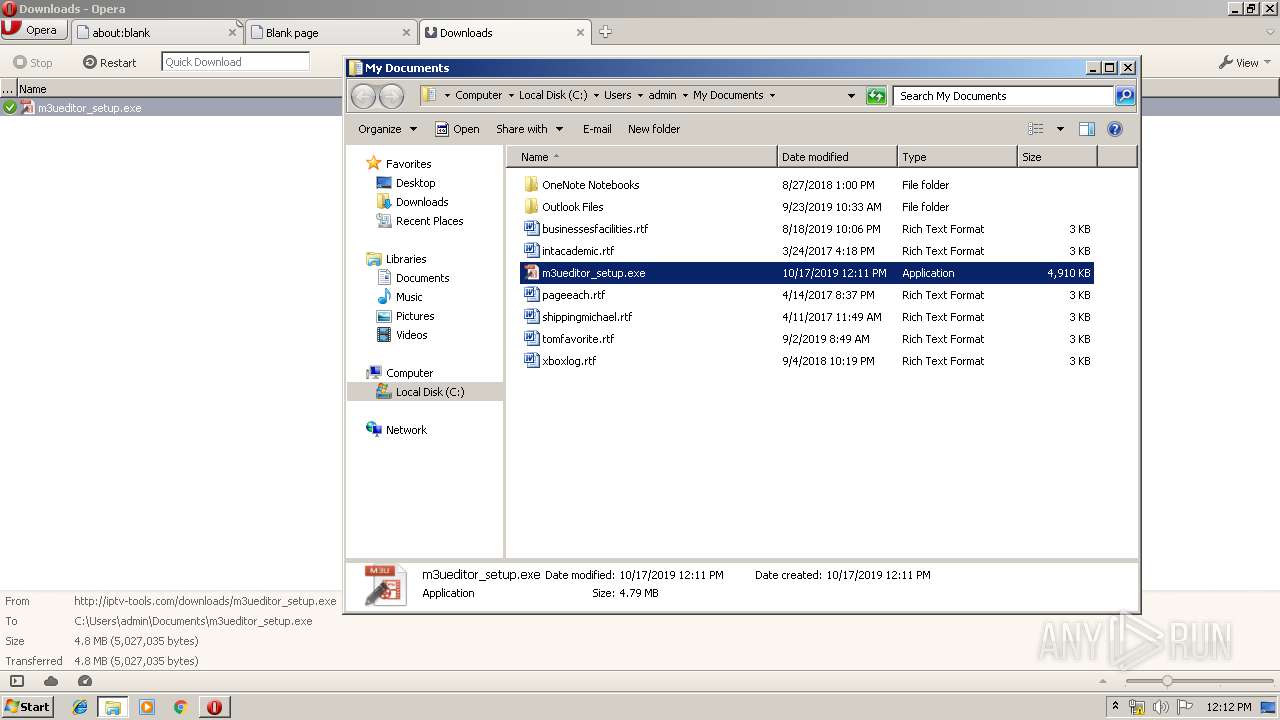Open Downloads in Favorites
The image size is (1280, 720).
coord(421,202)
